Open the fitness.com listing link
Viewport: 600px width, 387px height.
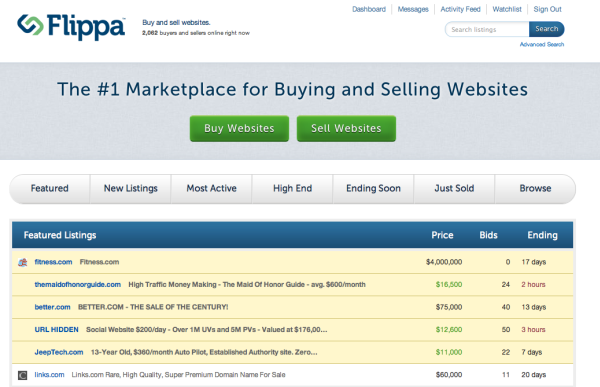point(53,262)
